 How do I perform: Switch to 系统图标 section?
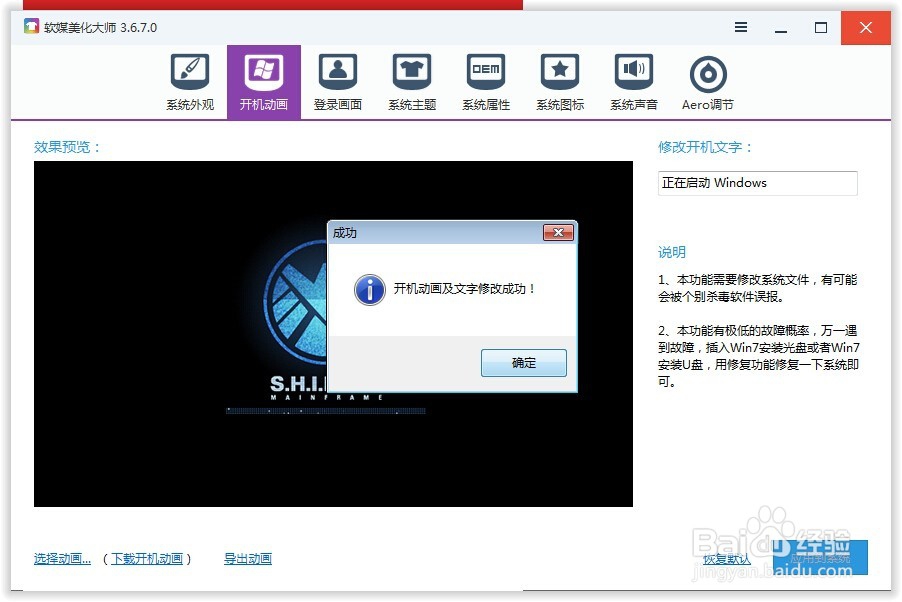point(560,82)
